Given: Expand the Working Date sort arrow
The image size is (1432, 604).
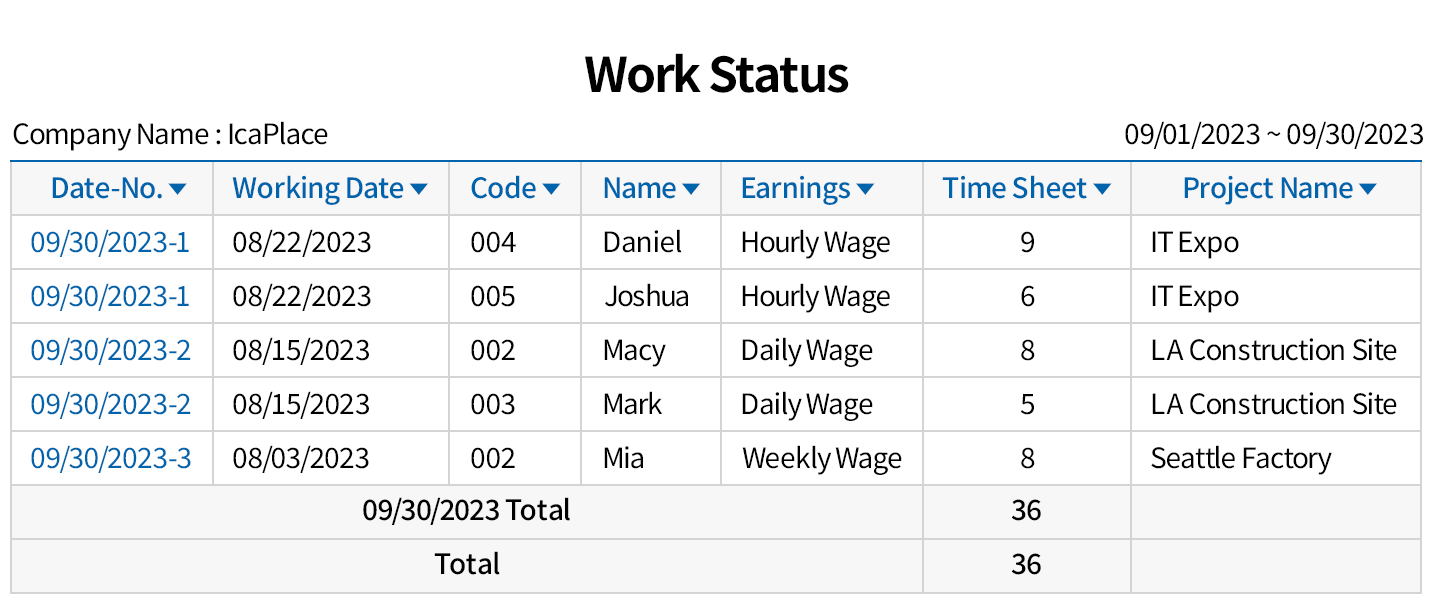Looking at the screenshot, I should pos(419,189).
